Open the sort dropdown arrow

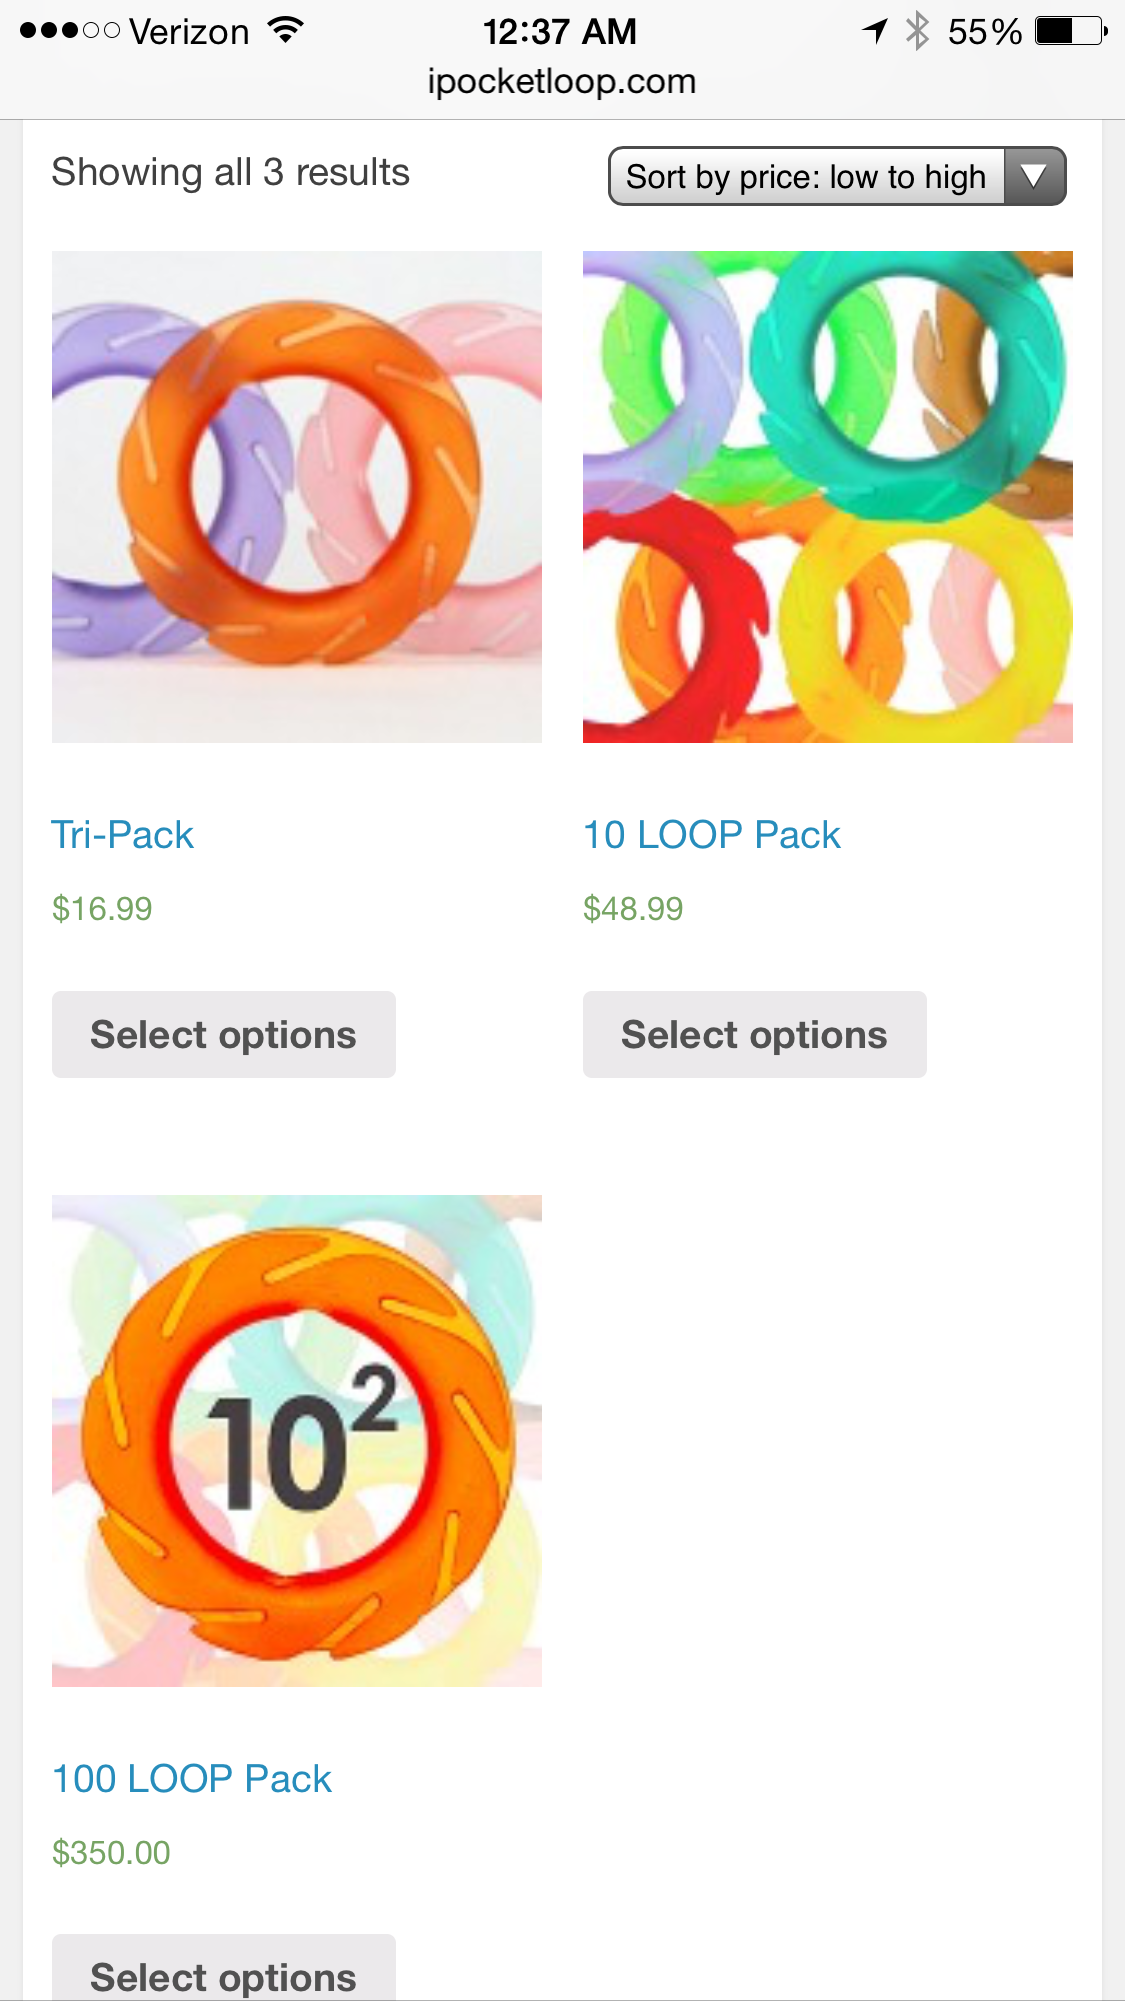pyautogui.click(x=1034, y=177)
